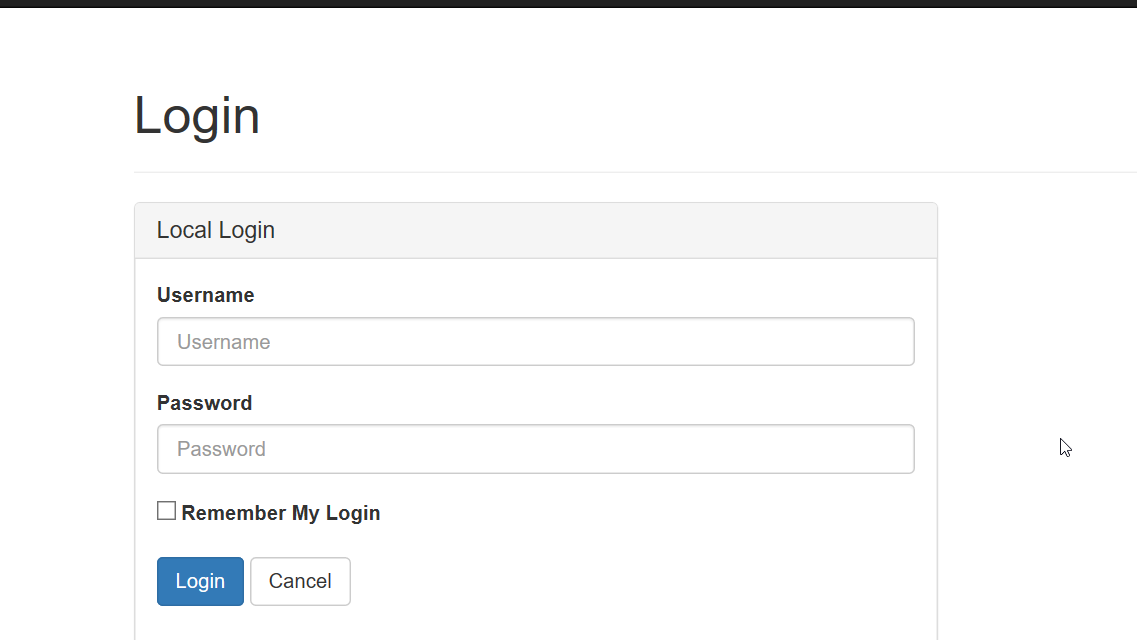Click the gray Username placeholder text
Image resolution: width=1137 pixels, height=640 pixels.
coord(224,342)
